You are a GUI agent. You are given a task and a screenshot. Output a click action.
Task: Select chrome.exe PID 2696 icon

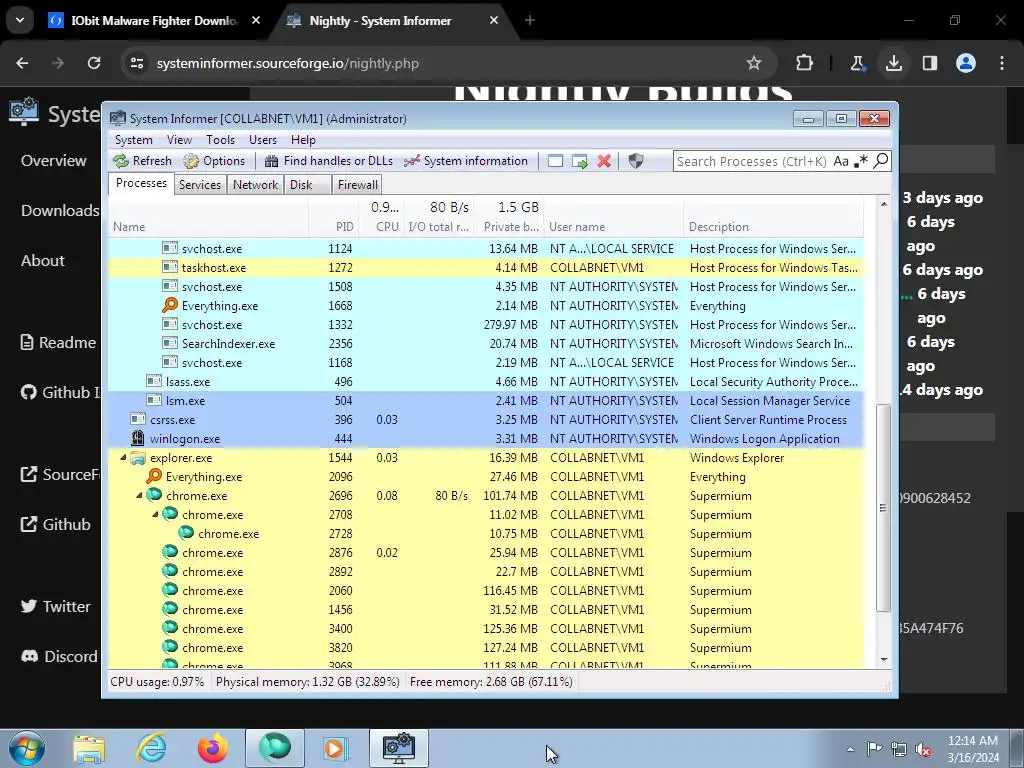(x=154, y=495)
